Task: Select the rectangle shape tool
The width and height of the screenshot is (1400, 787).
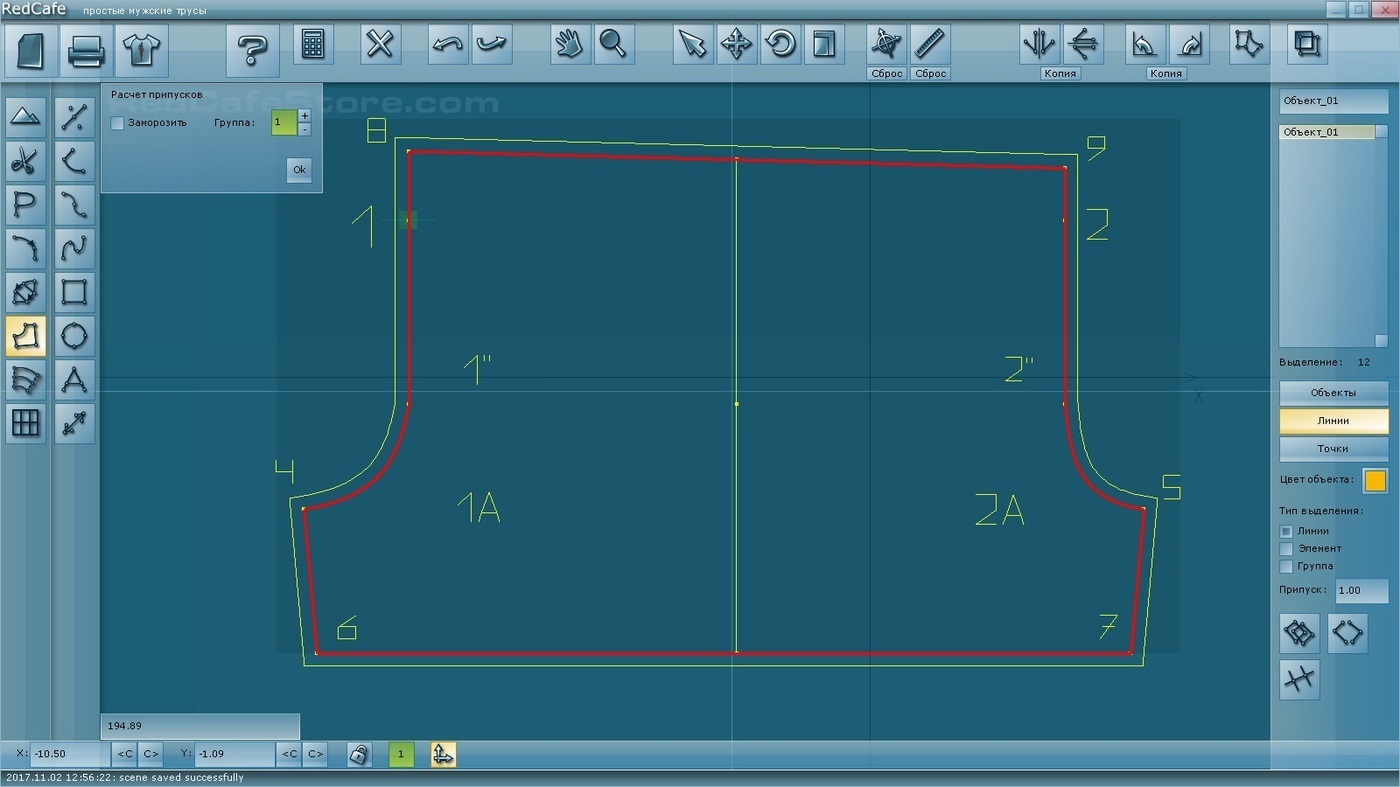Action: pos(74,292)
